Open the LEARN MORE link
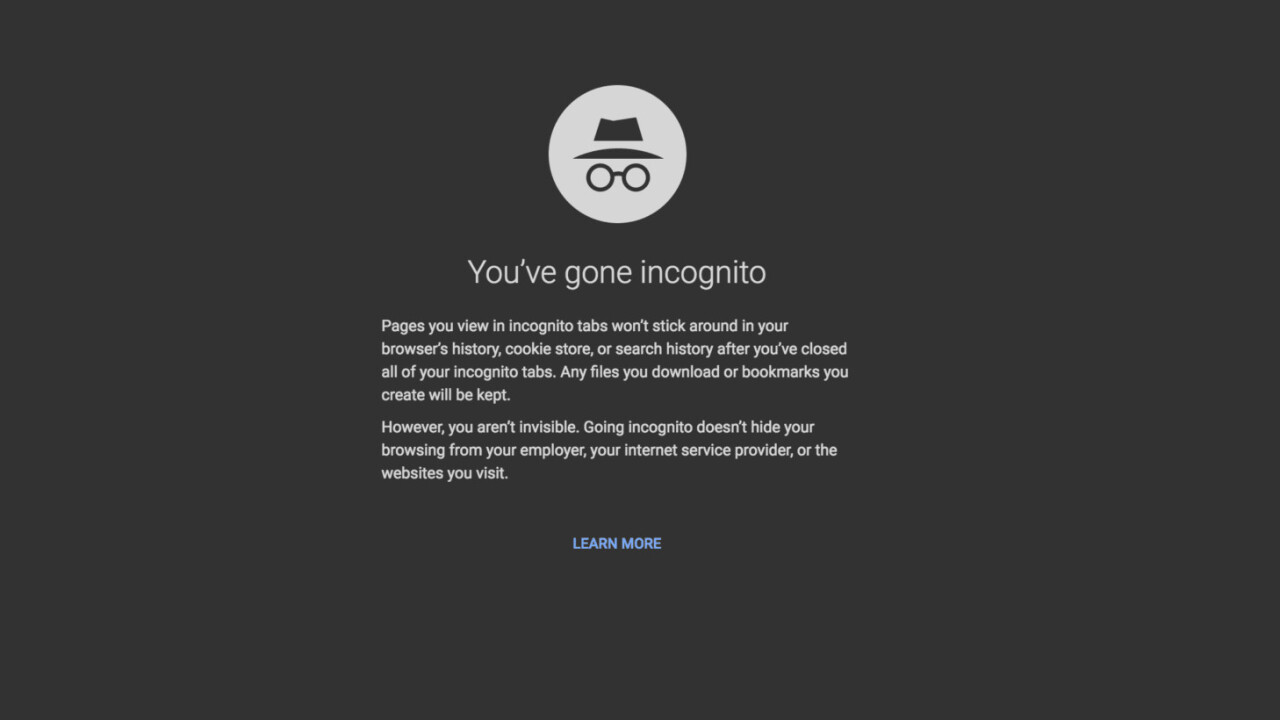Viewport: 1280px width, 720px height. pyautogui.click(x=616, y=544)
